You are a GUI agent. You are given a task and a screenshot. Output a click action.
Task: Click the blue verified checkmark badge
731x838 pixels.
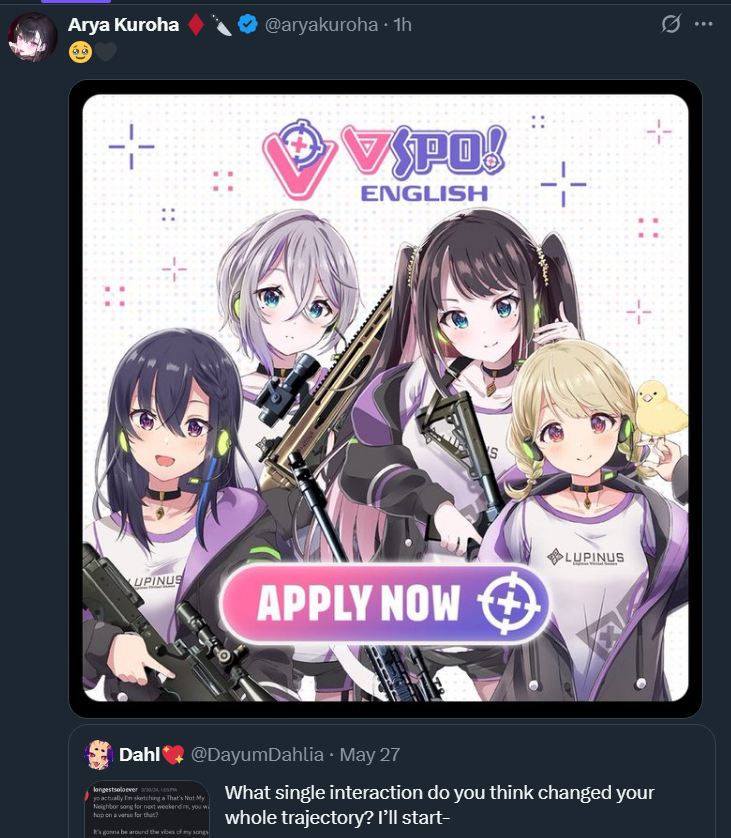(247, 24)
